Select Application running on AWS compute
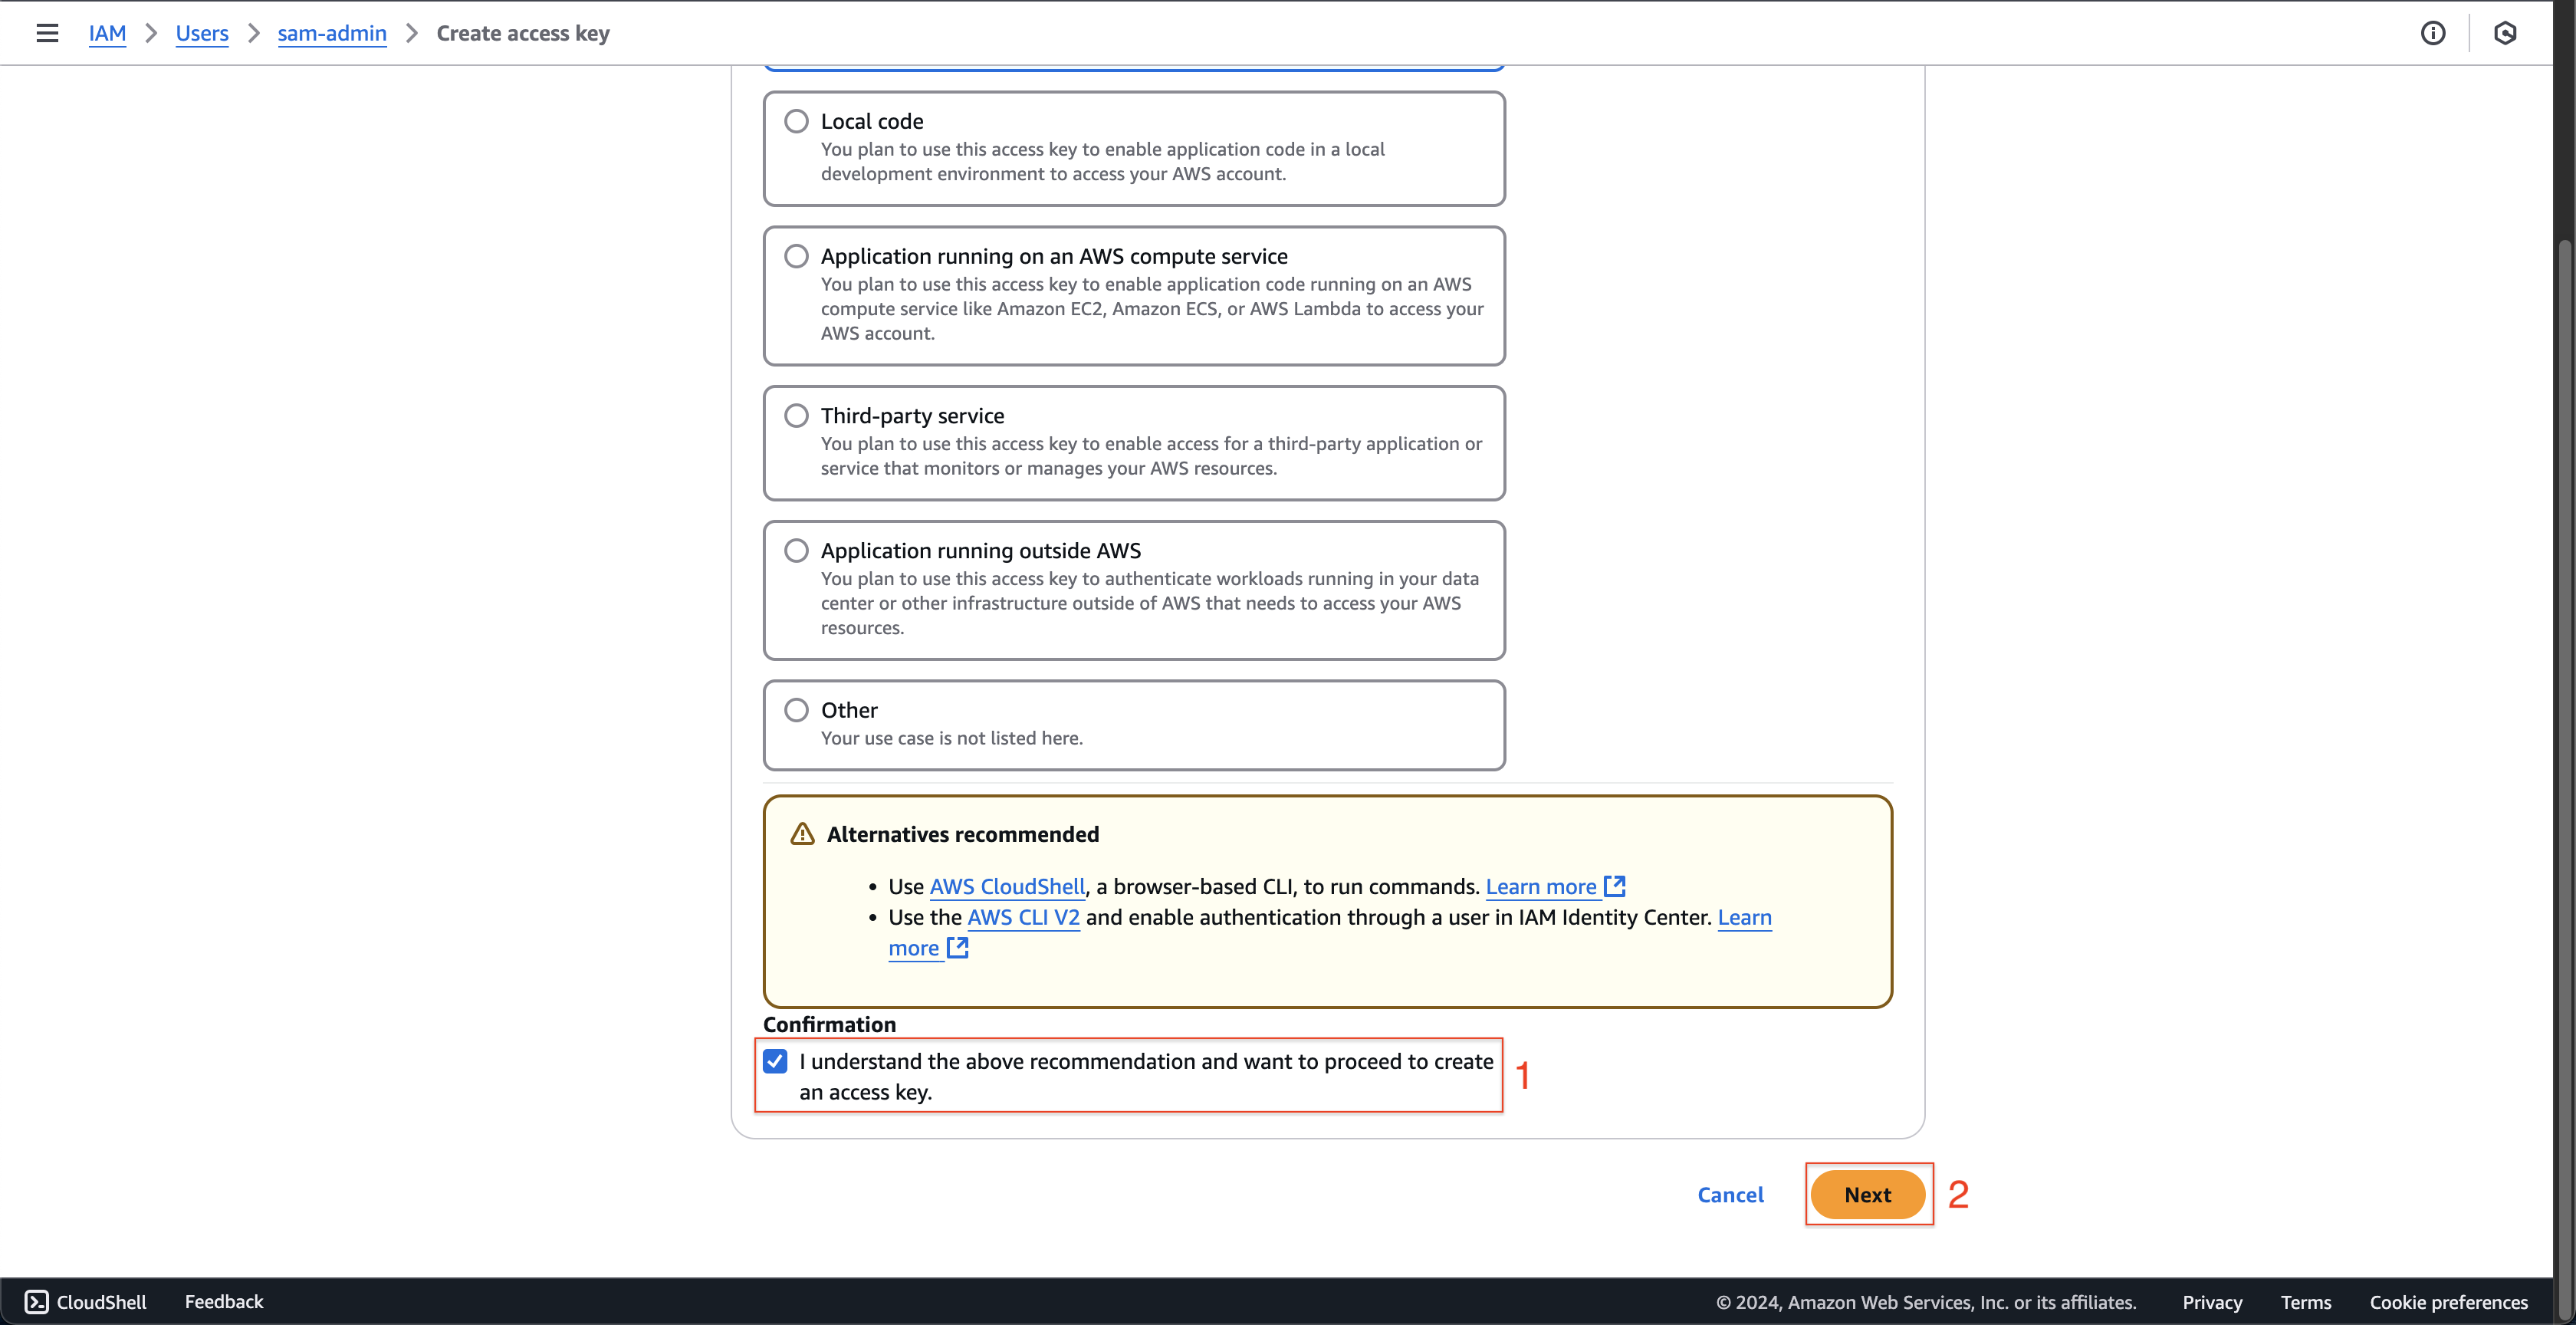The image size is (2576, 1325). coord(796,255)
